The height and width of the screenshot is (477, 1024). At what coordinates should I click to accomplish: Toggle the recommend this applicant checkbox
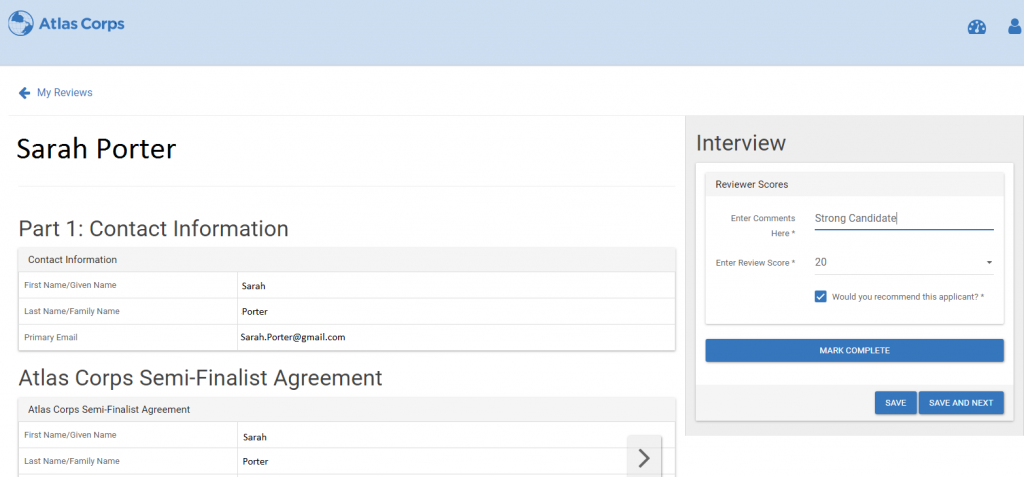point(821,297)
